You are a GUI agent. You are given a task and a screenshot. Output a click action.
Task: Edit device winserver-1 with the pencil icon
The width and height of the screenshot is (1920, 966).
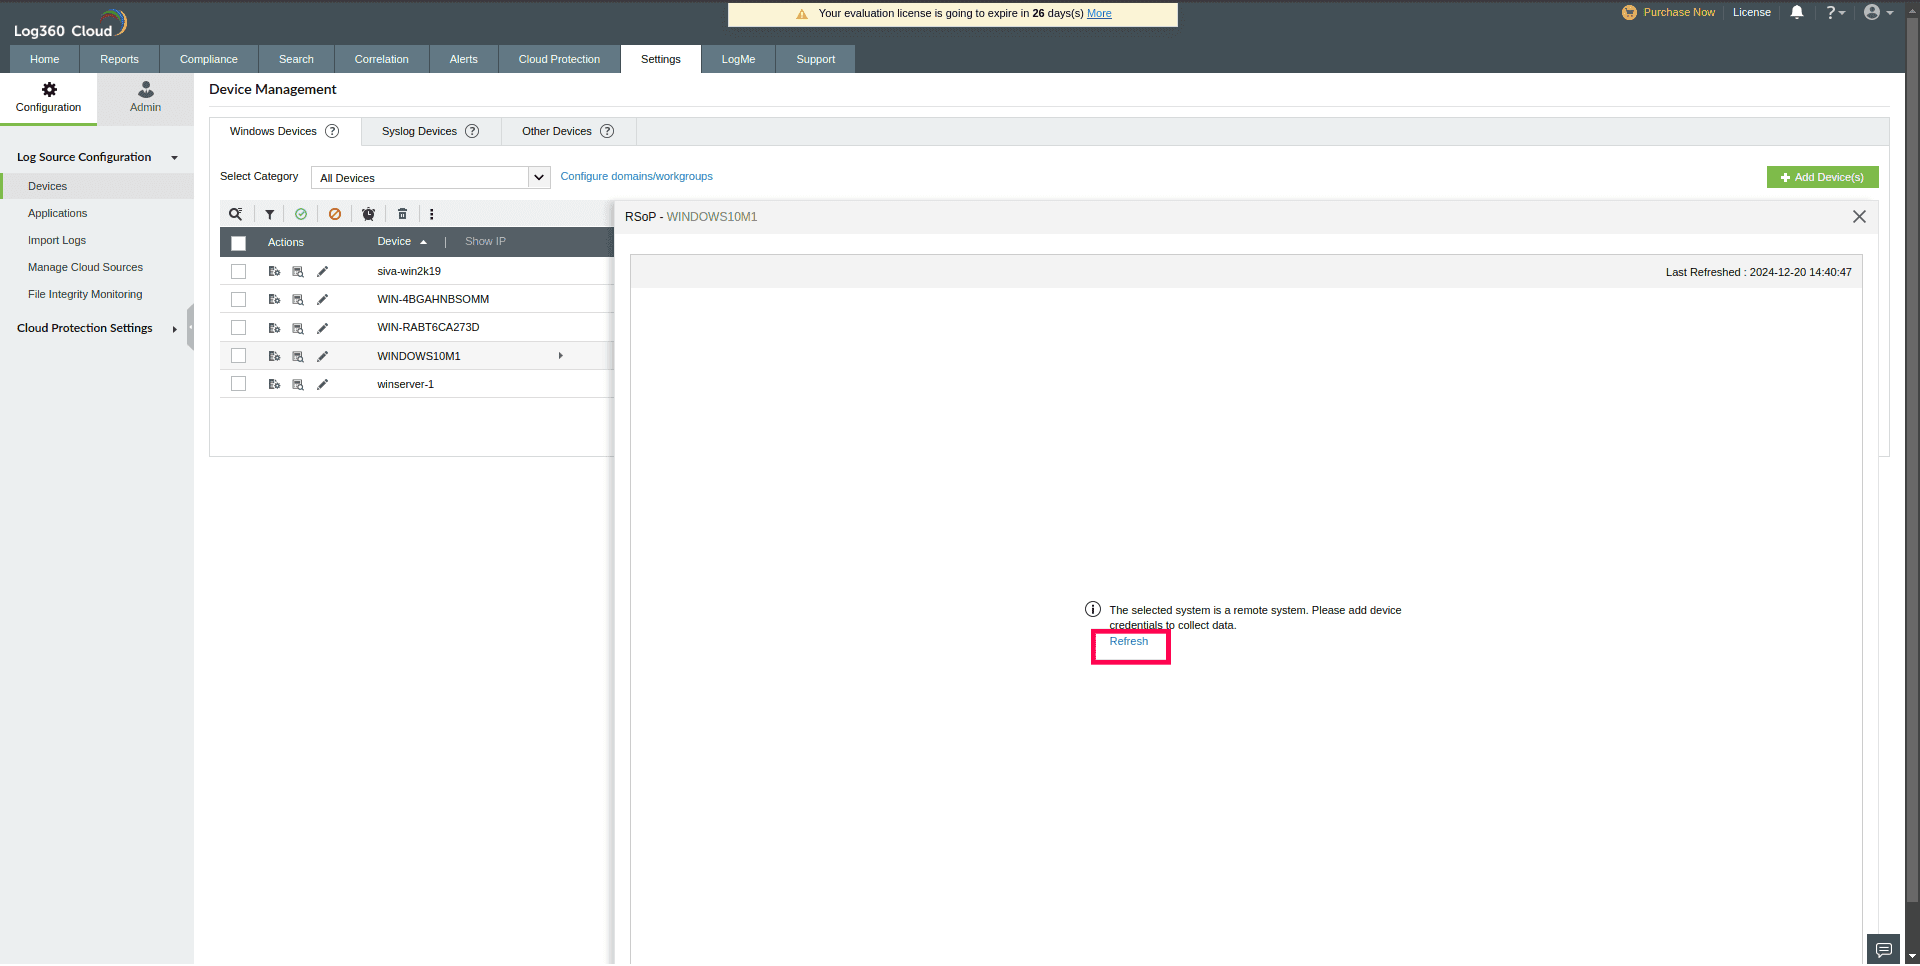point(322,384)
